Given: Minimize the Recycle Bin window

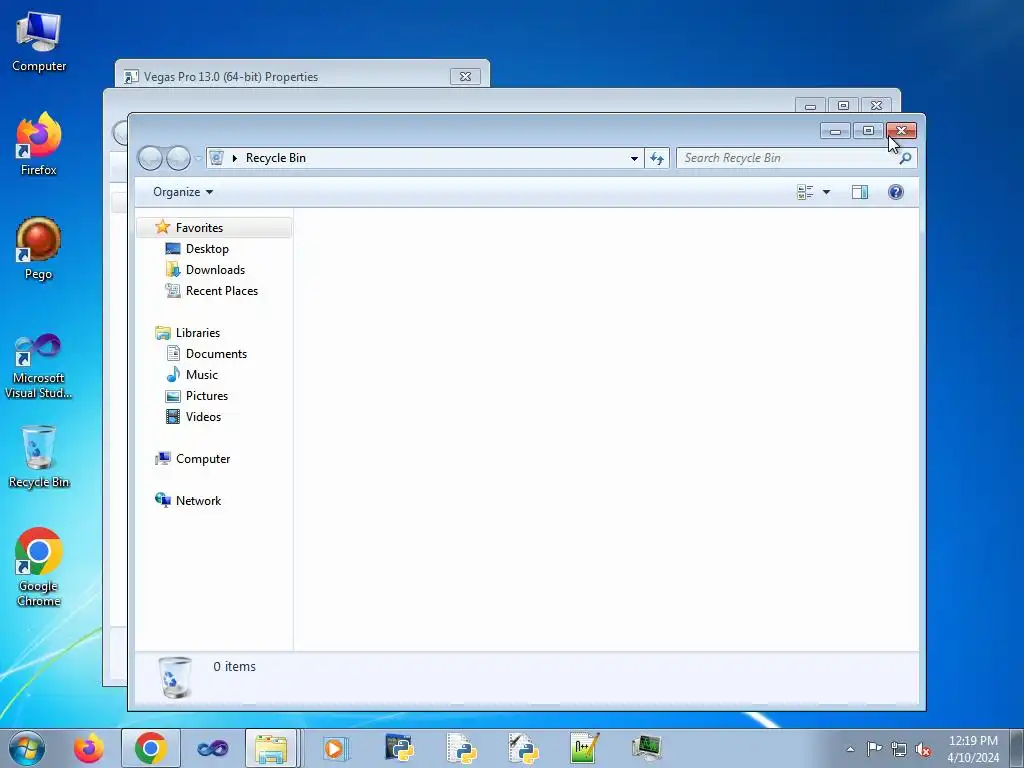Looking at the screenshot, I should [x=835, y=131].
